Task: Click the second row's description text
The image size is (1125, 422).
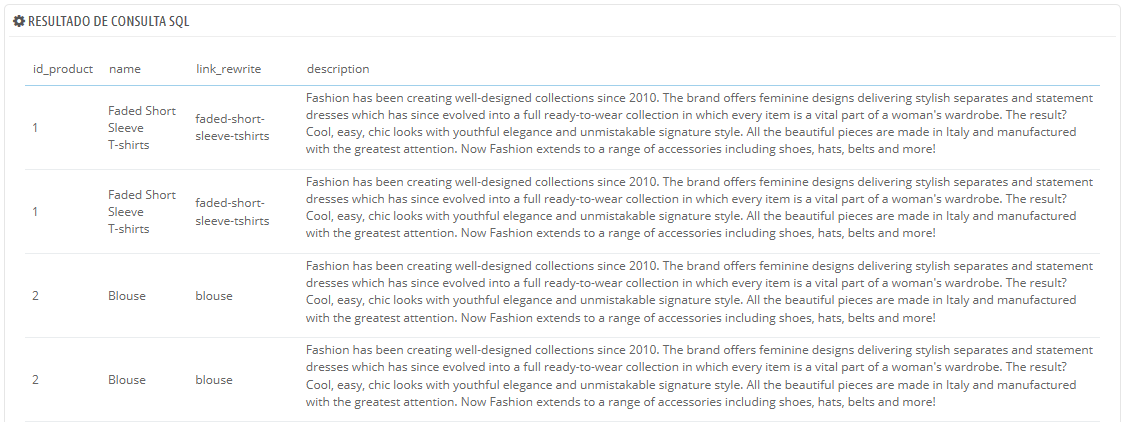Action: 700,207
